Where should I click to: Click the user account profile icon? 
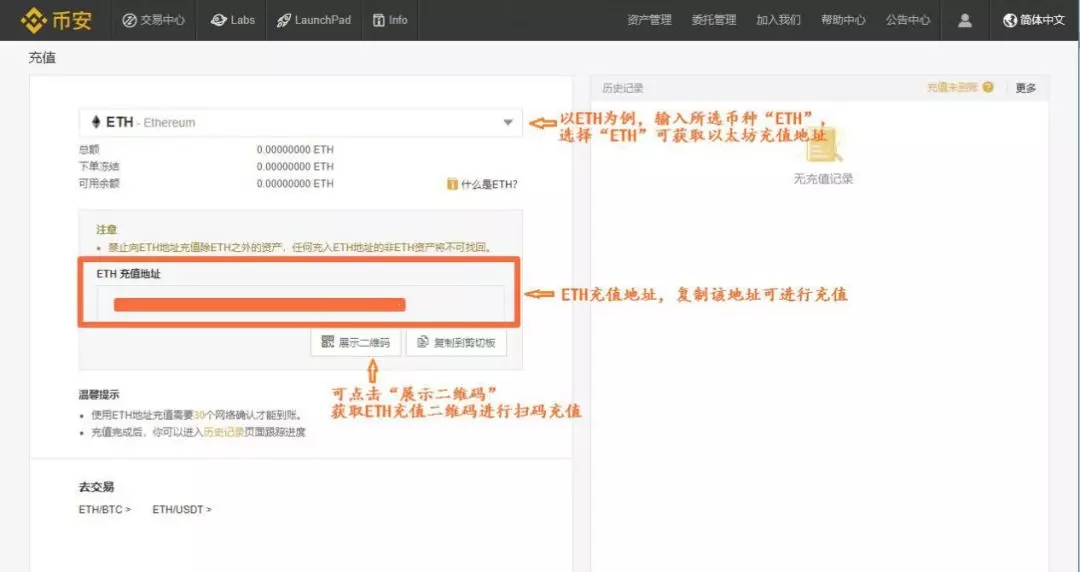pyautogui.click(x=965, y=20)
